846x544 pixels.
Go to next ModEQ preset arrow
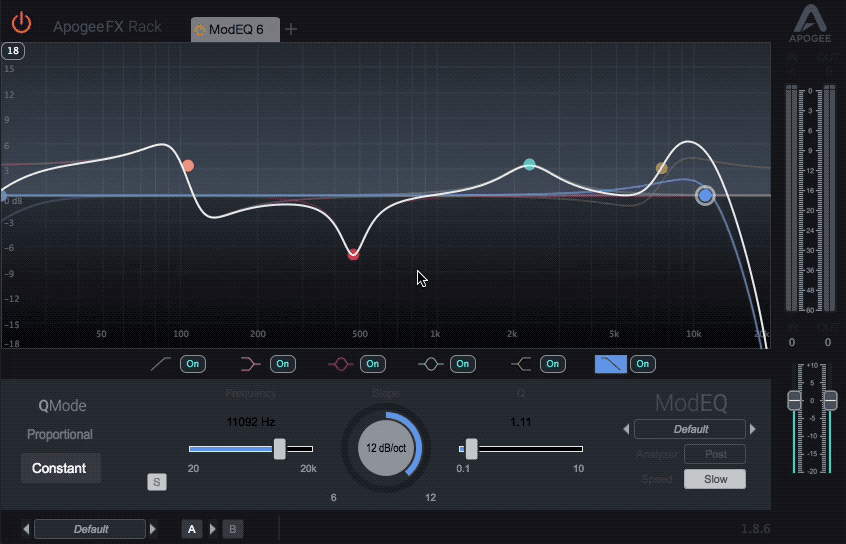753,430
